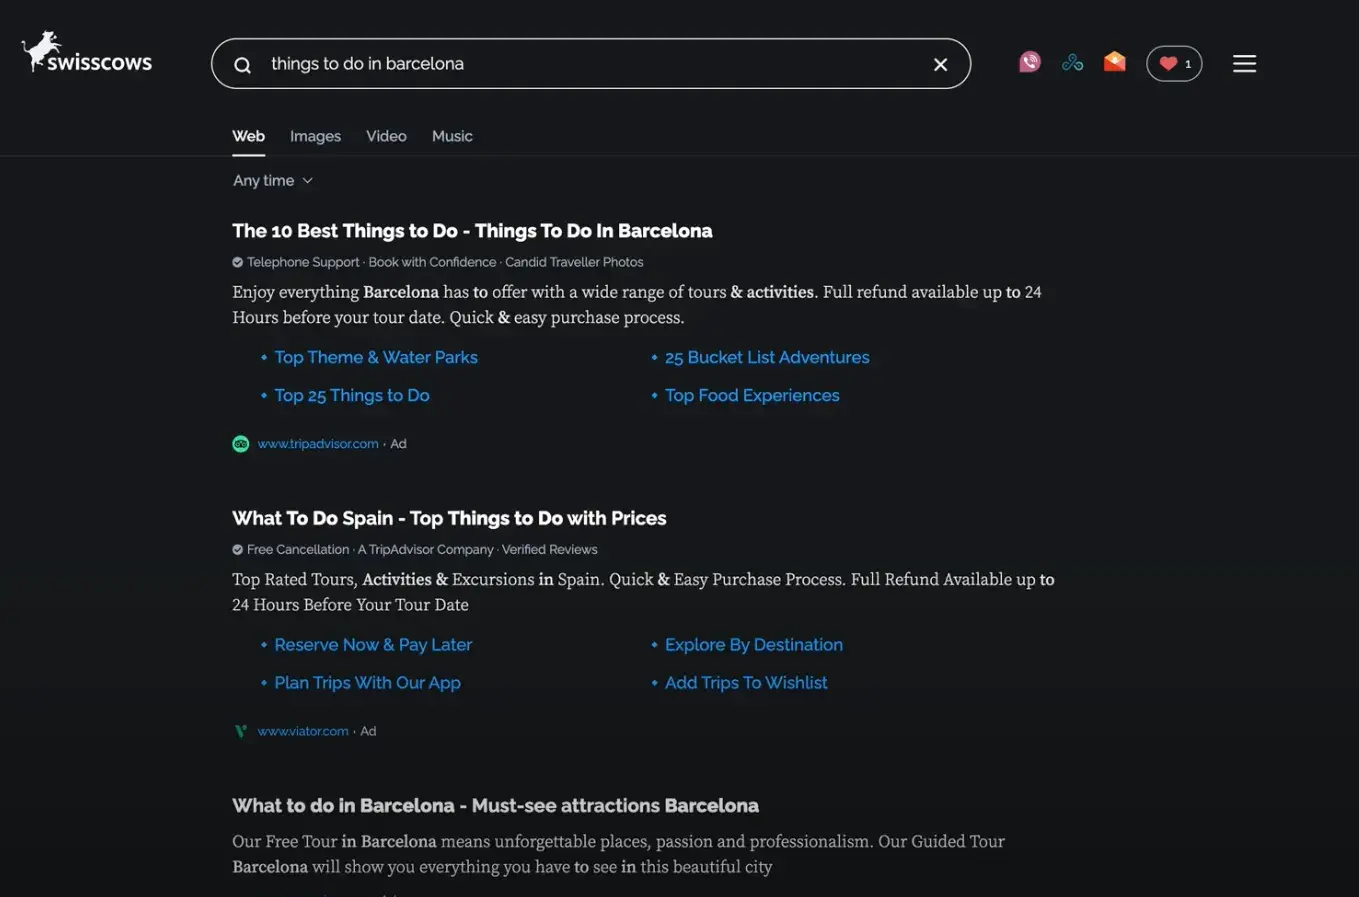Open the hamburger menu
1359x897 pixels.
click(1244, 64)
